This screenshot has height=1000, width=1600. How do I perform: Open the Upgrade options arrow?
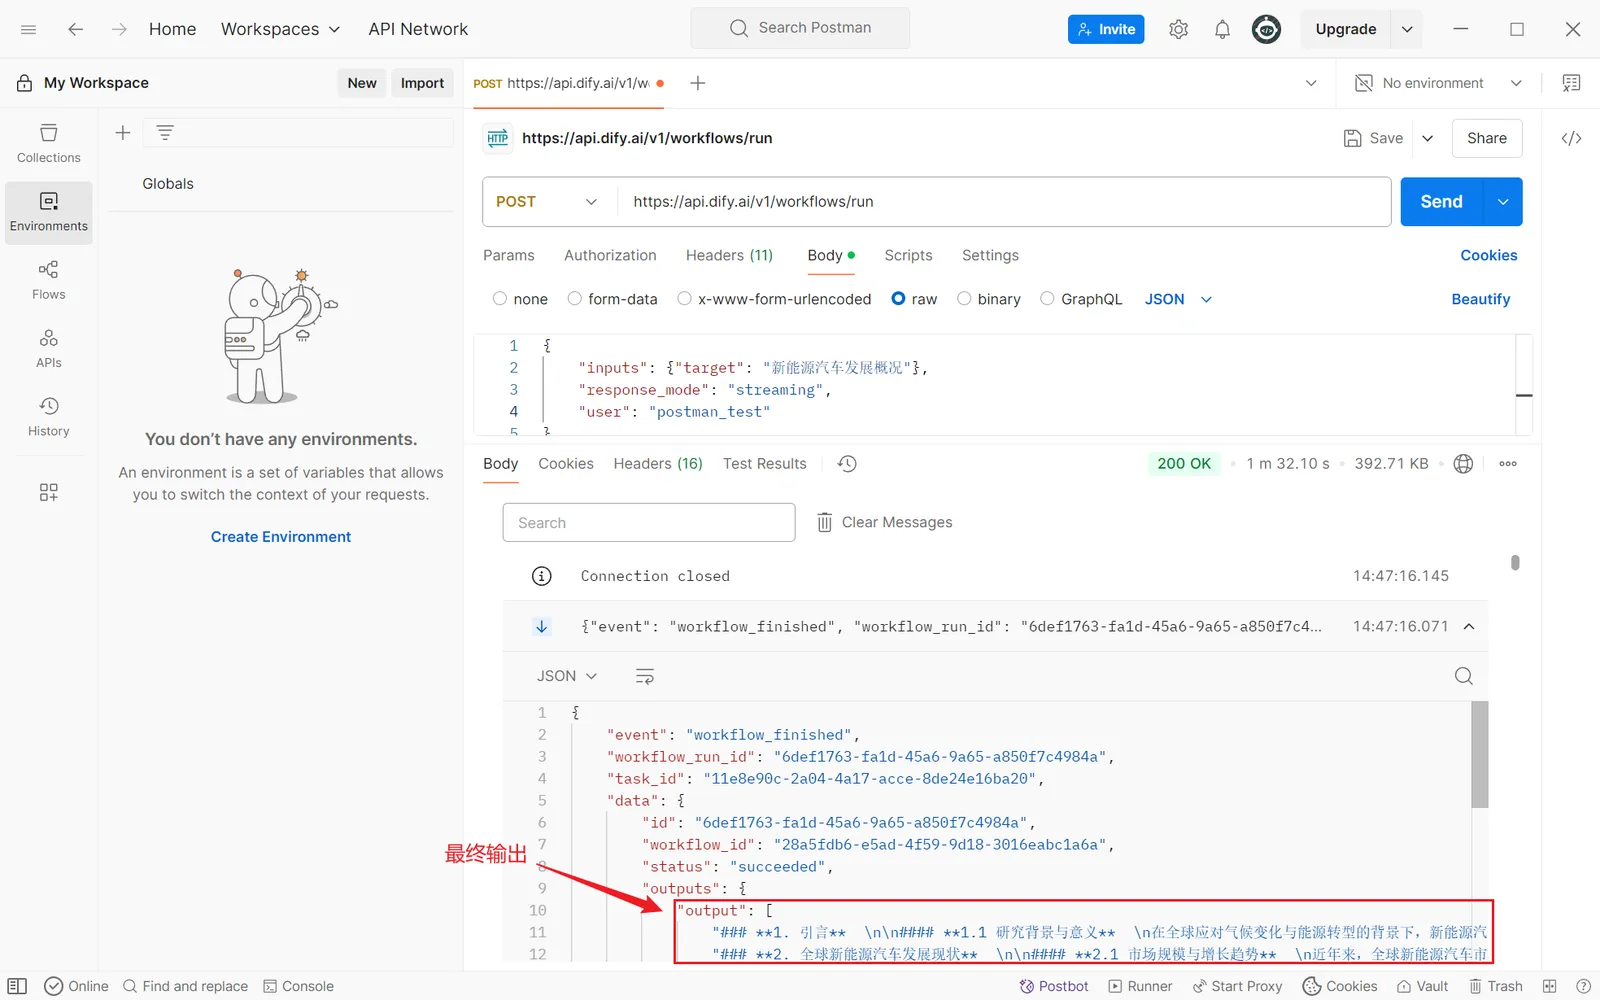[x=1407, y=29]
